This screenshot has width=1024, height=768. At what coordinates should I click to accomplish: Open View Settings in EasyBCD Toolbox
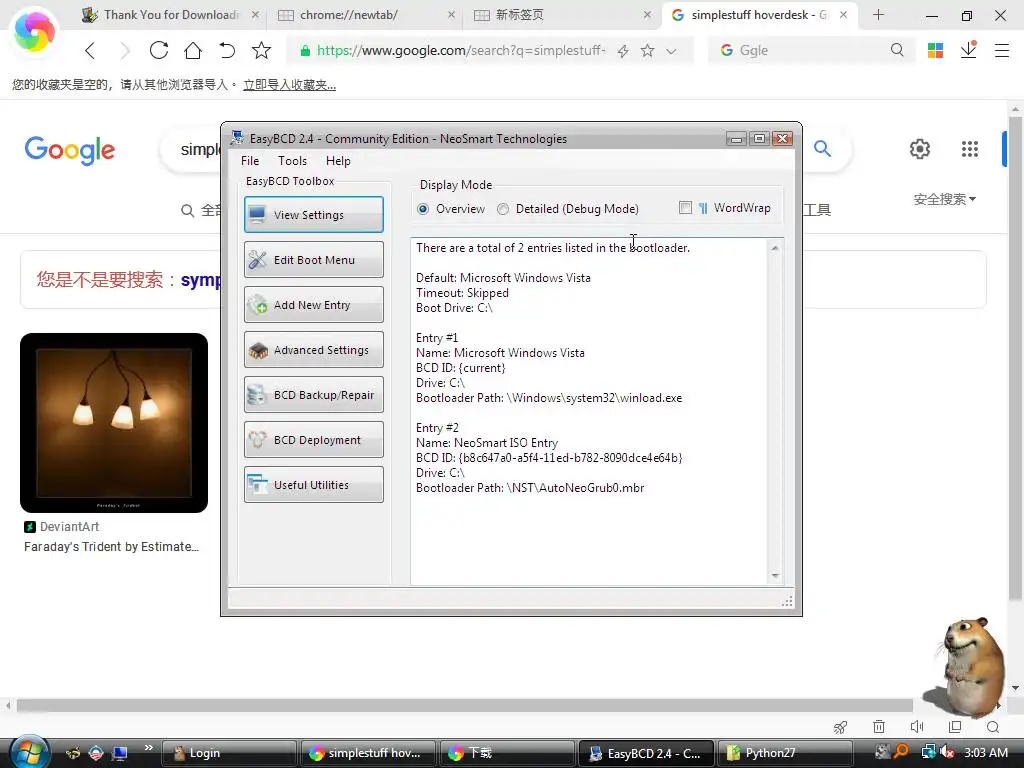click(313, 215)
